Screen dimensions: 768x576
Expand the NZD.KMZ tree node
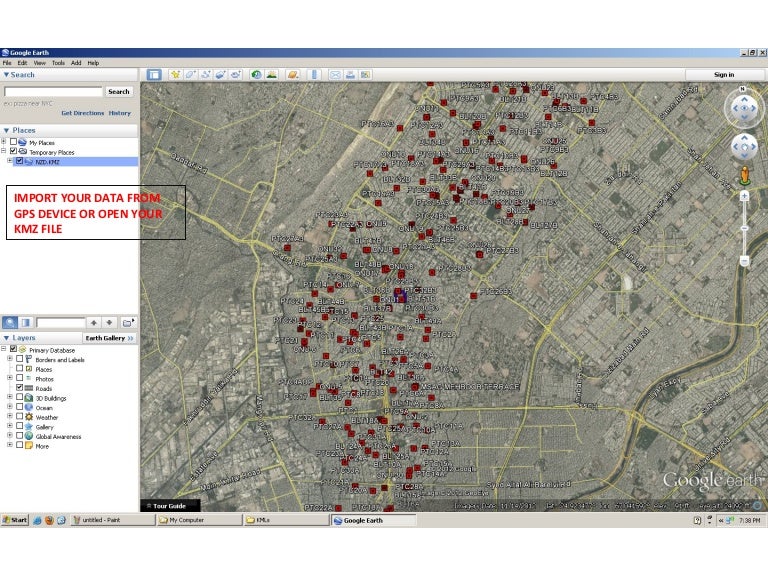point(10,160)
